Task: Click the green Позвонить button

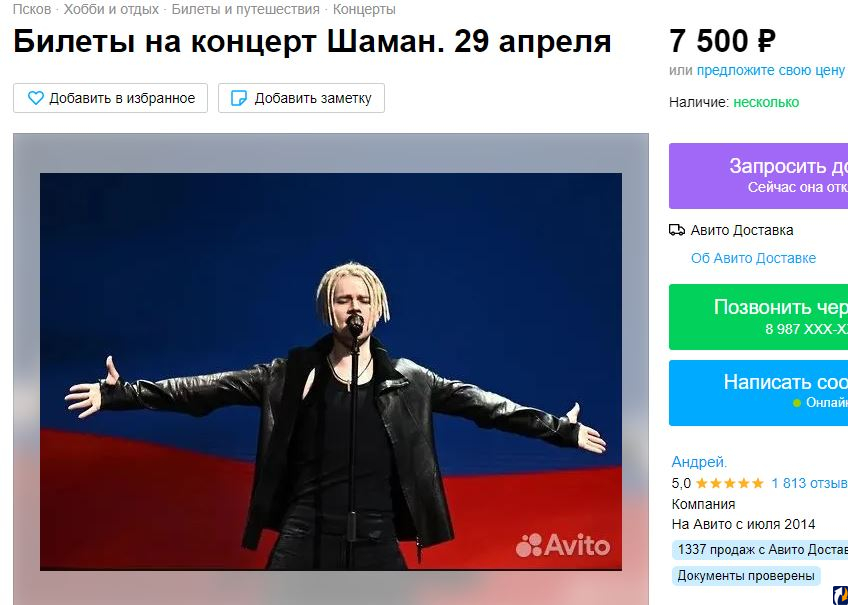Action: tap(758, 317)
